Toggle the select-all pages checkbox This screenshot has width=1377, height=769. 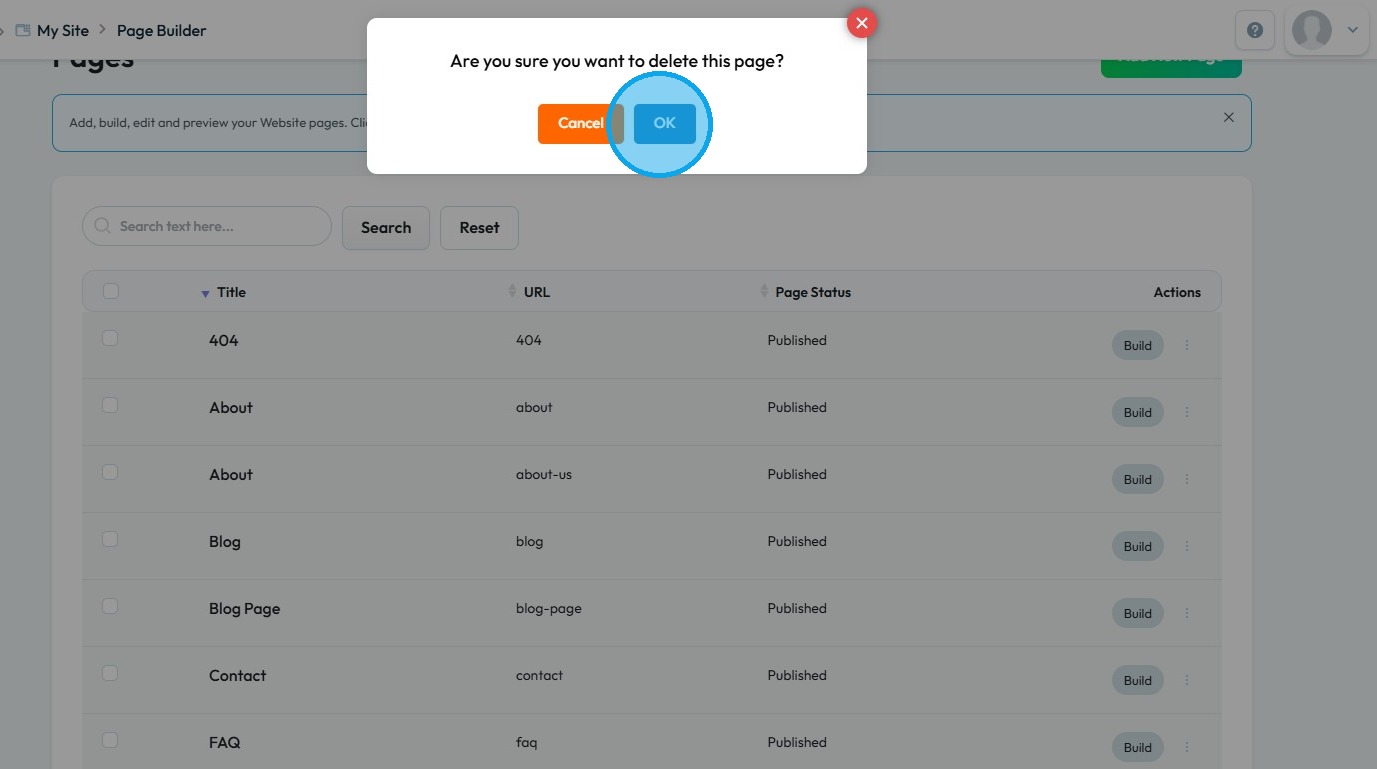111,291
